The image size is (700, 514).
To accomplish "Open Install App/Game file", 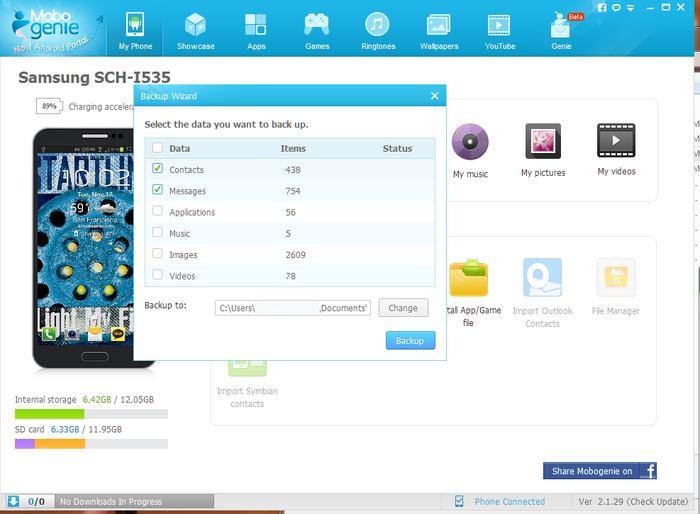I will [473, 292].
